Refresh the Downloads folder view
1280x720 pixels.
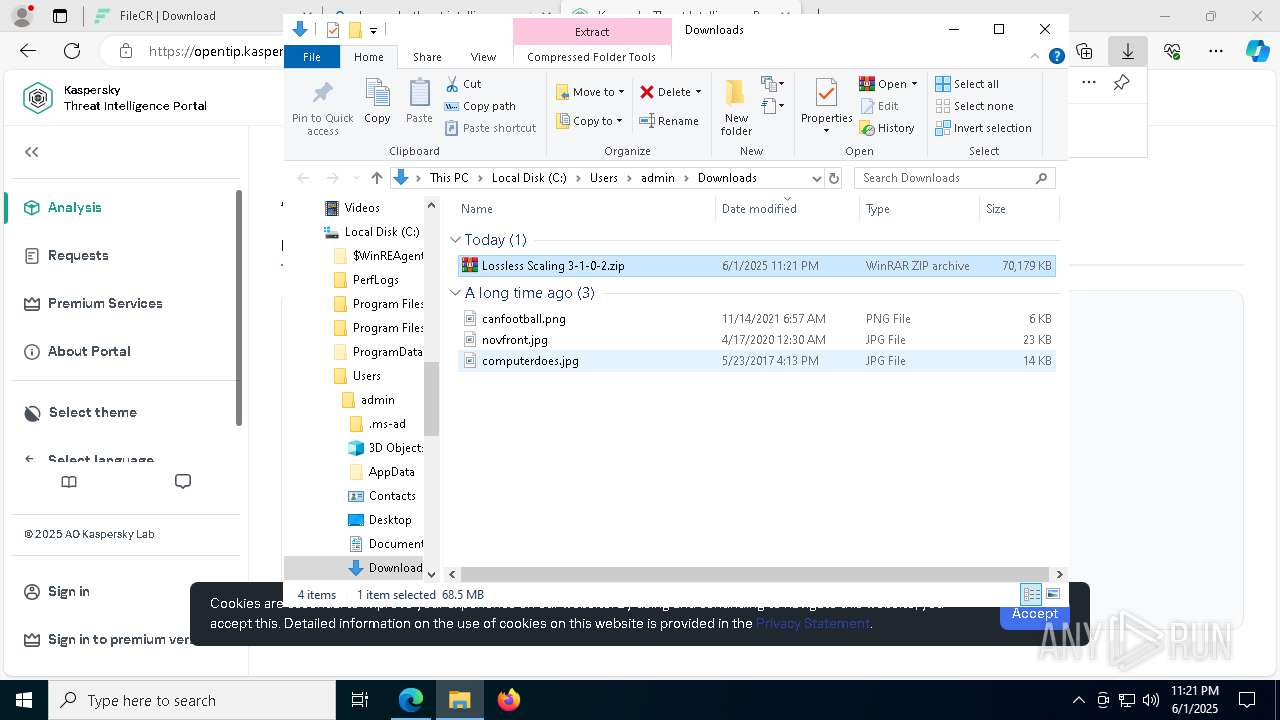pyautogui.click(x=834, y=178)
